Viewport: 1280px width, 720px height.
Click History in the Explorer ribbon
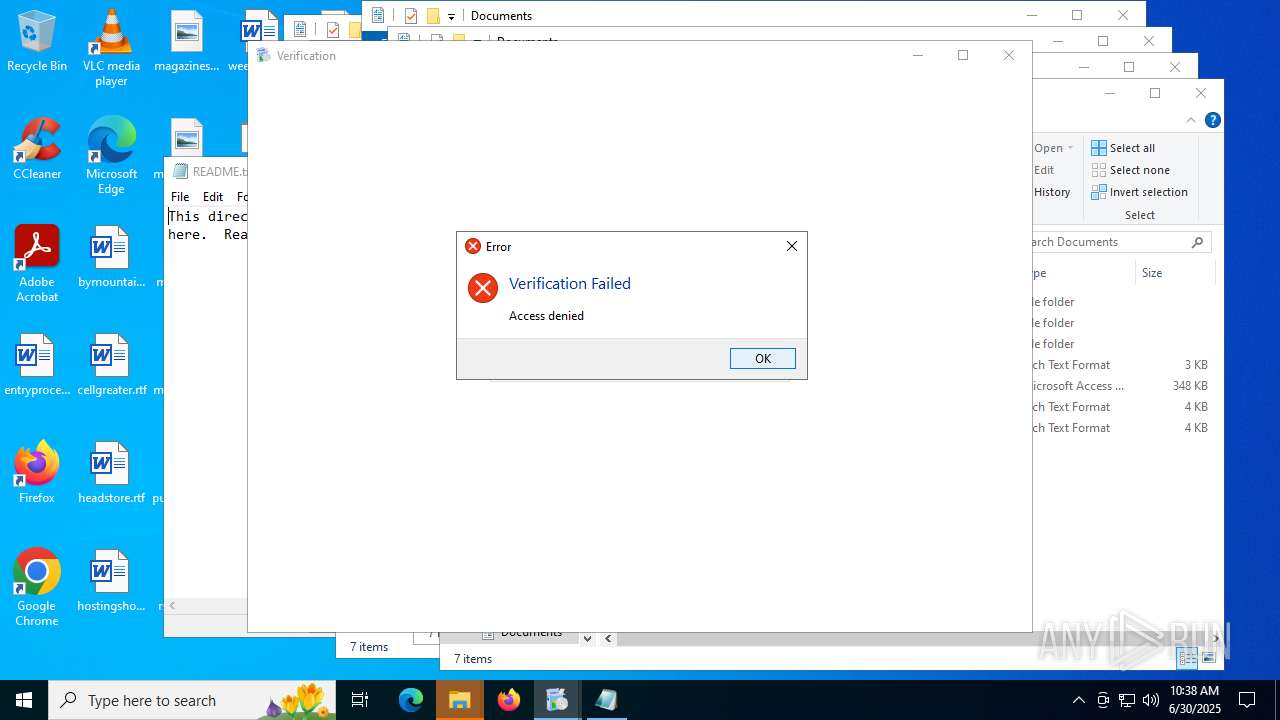tap(1052, 192)
